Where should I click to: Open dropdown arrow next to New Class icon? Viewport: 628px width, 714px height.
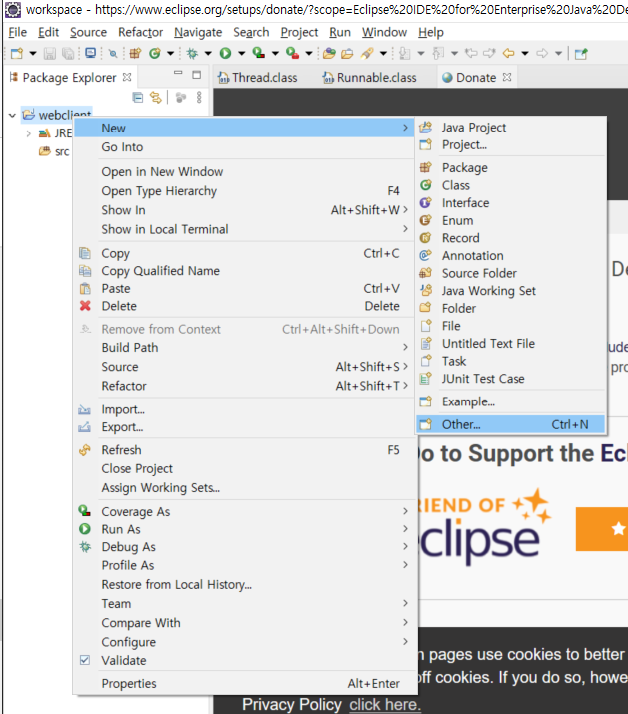click(x=170, y=54)
